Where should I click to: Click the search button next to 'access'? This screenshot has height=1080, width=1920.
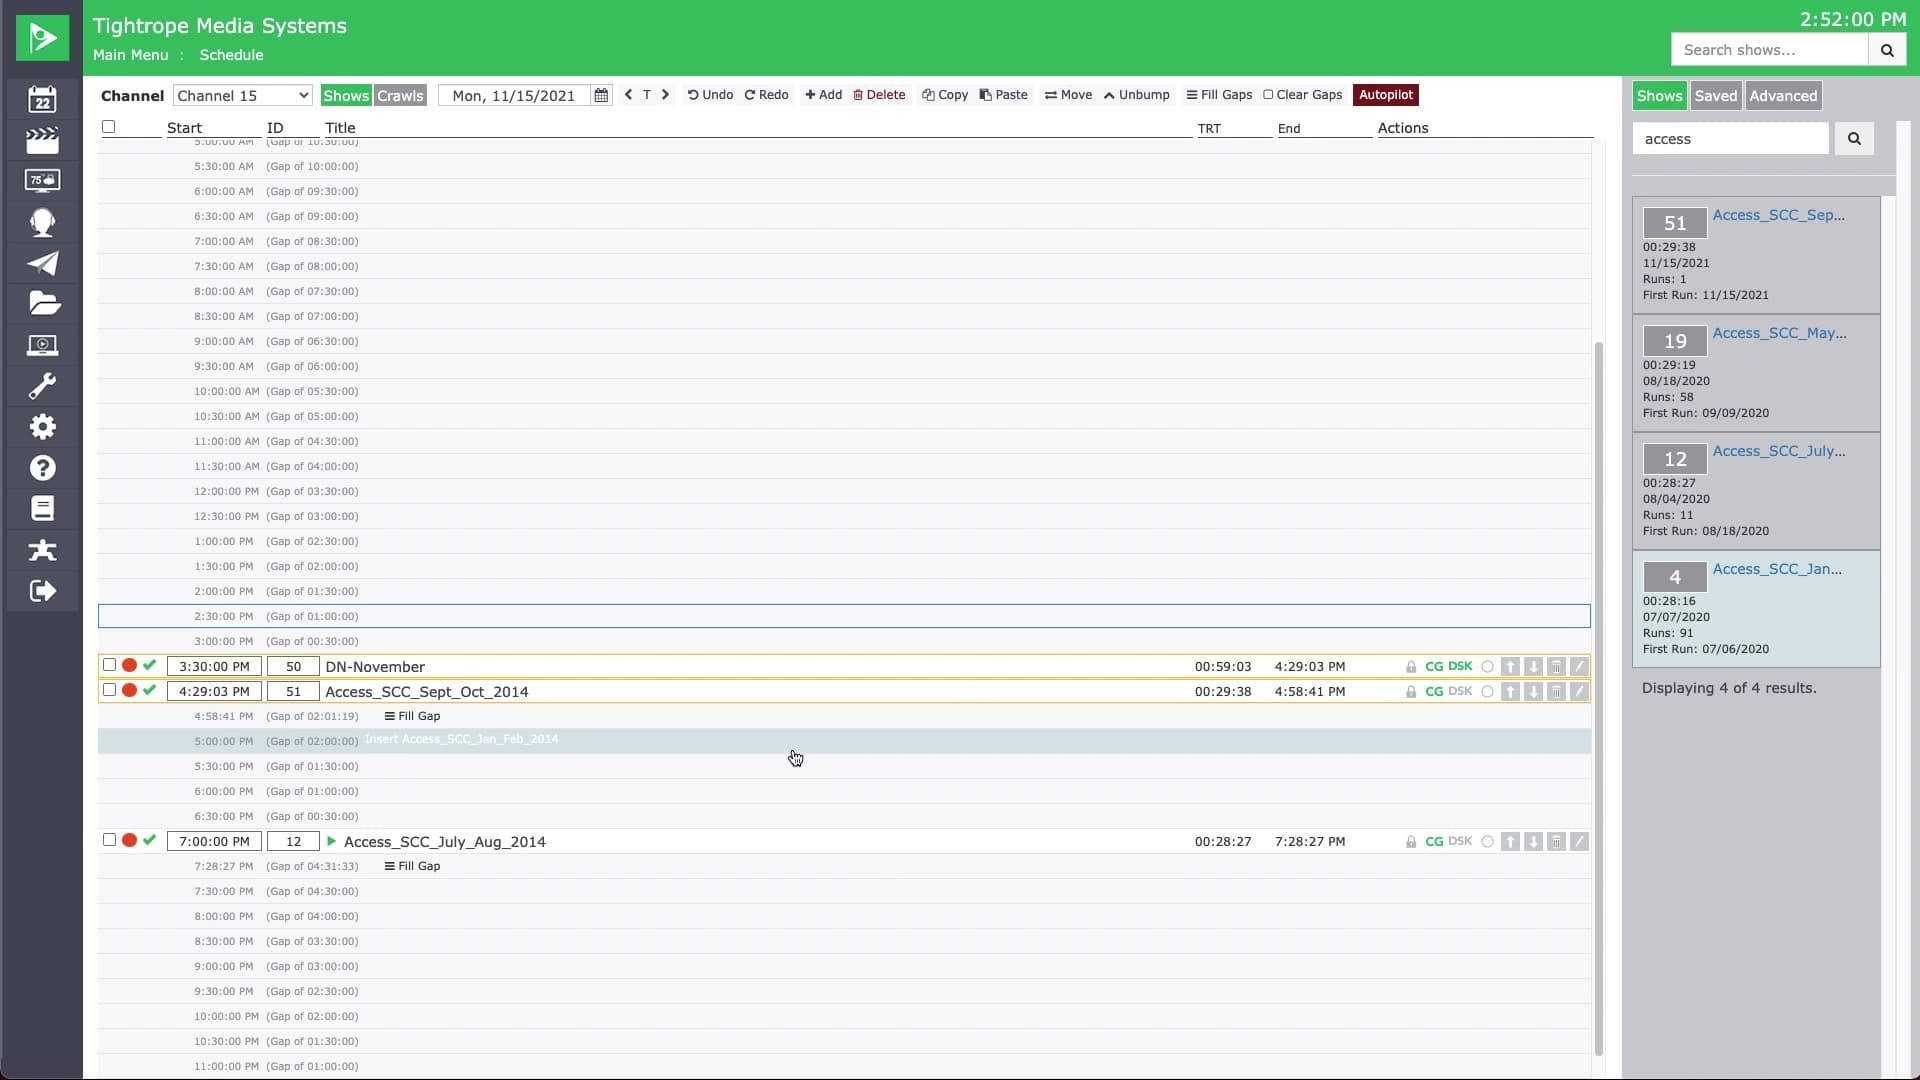click(x=1854, y=139)
